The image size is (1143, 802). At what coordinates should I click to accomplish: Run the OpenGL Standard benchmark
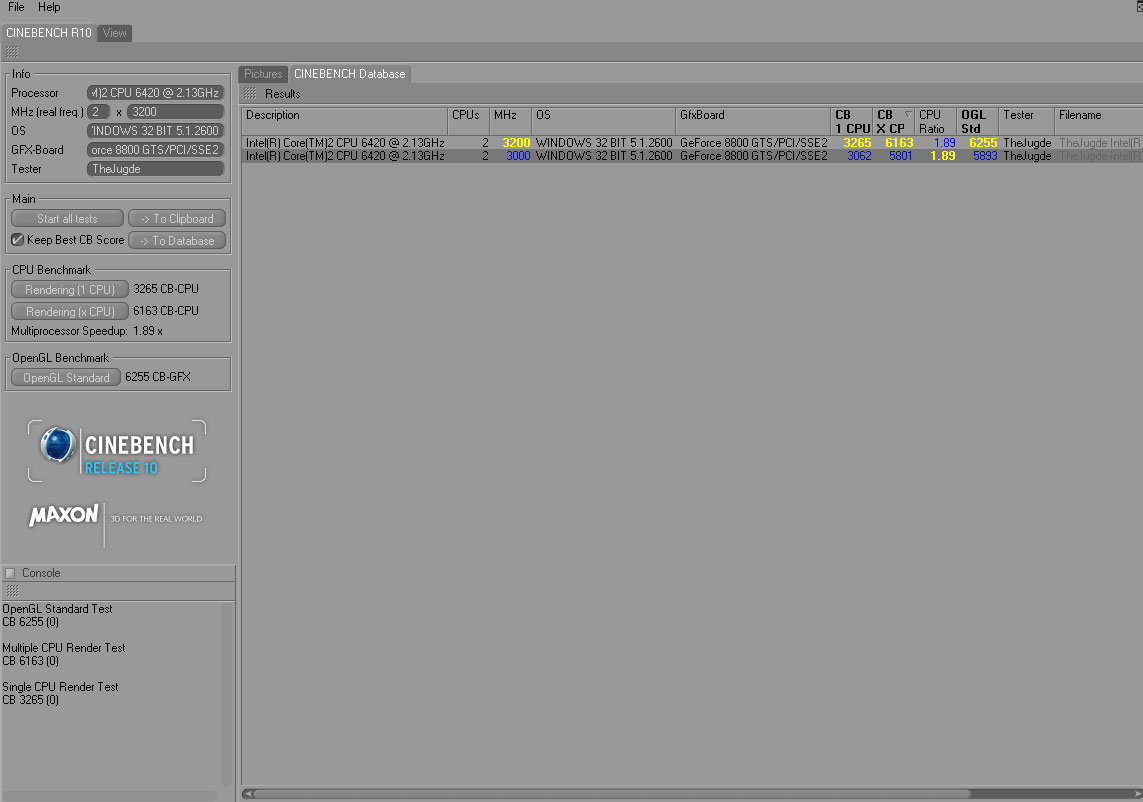(66, 378)
